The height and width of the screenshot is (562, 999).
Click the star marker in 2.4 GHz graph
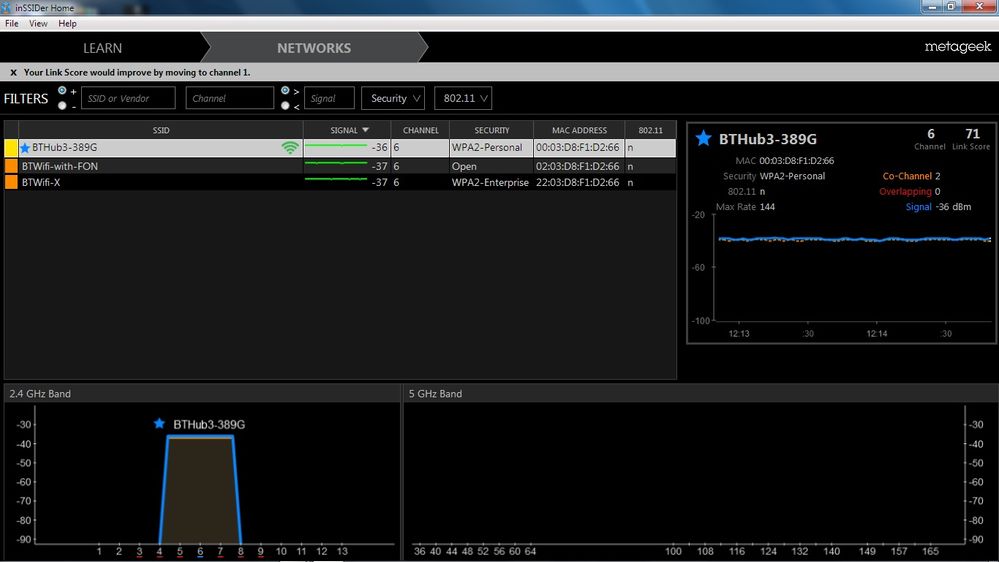pos(159,424)
